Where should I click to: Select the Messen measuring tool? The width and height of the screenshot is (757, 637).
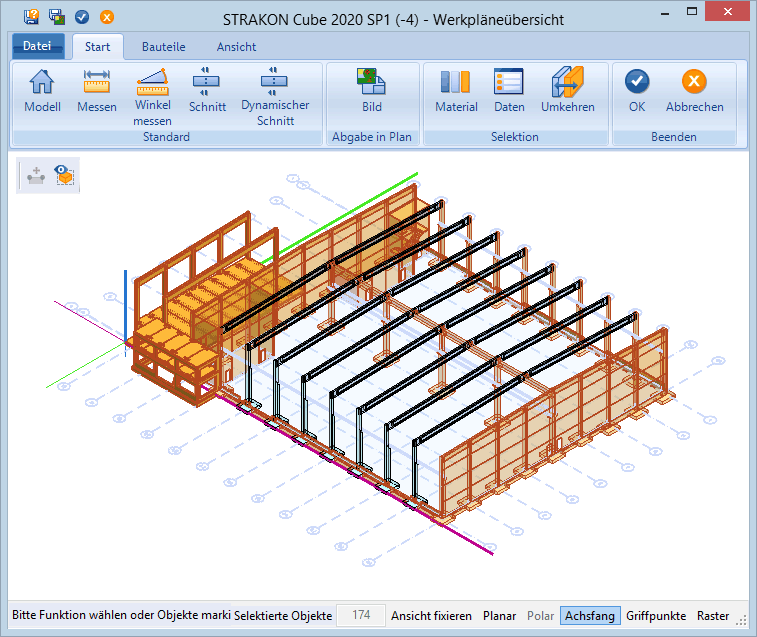[x=97, y=83]
